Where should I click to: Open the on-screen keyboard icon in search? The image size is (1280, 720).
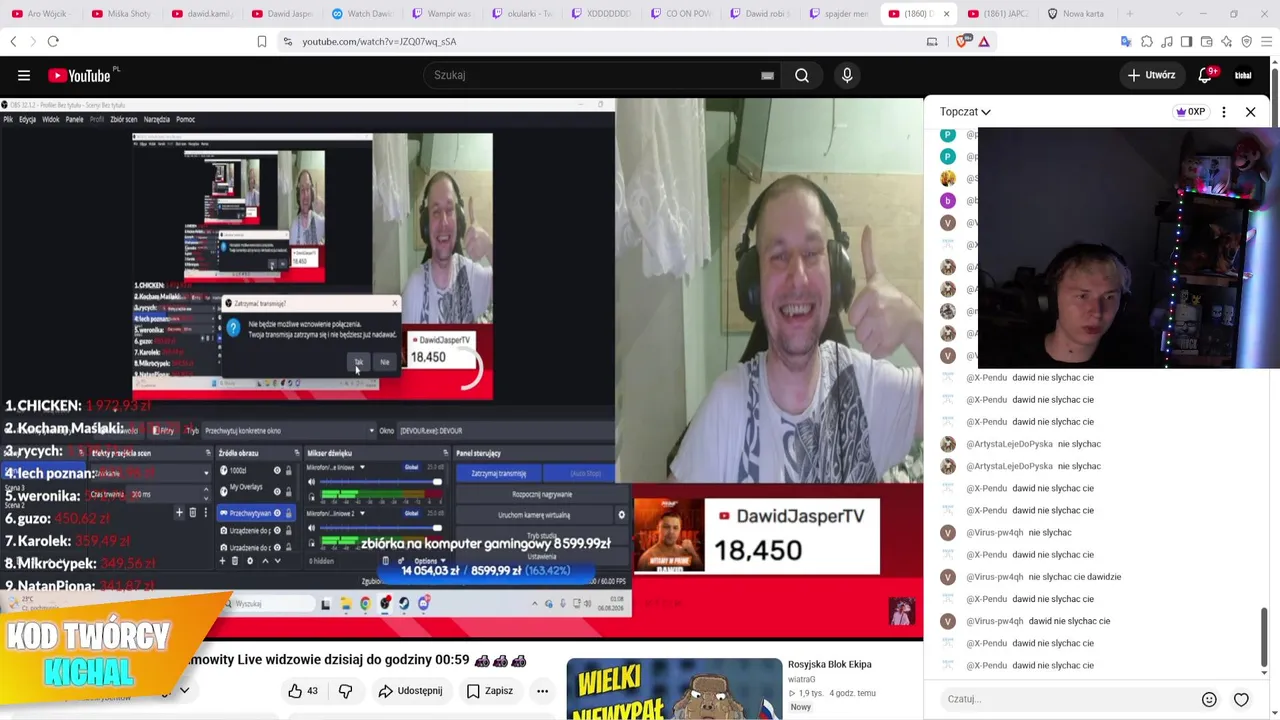767,75
